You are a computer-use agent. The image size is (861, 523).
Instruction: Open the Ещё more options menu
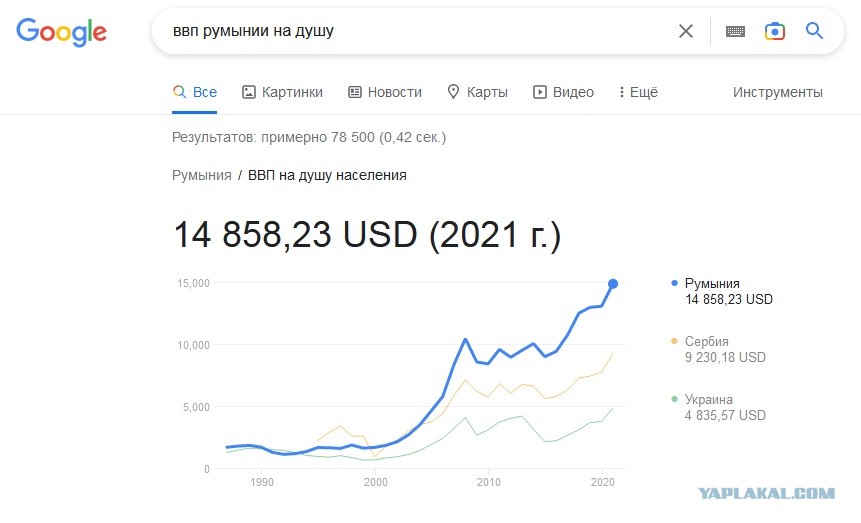click(638, 92)
